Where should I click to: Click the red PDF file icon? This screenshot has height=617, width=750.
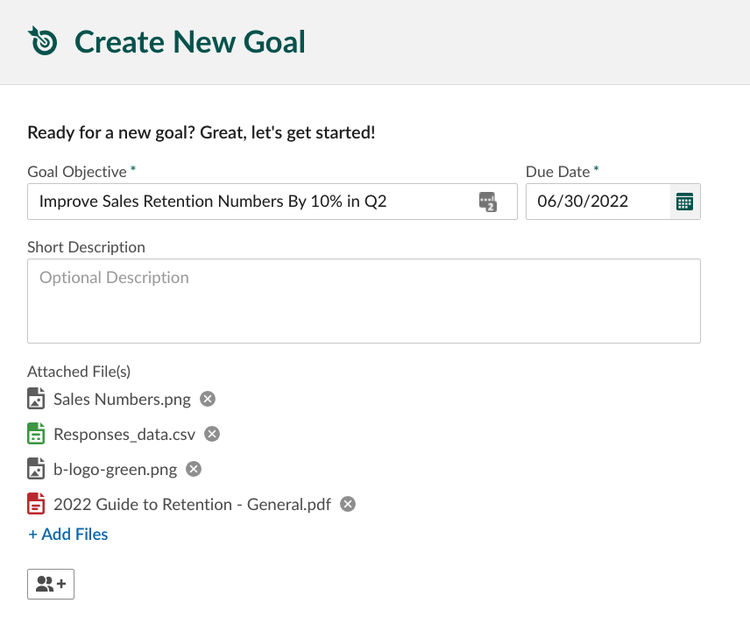pyautogui.click(x=36, y=504)
